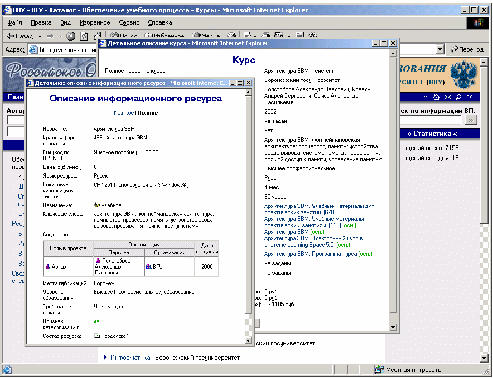
Task: Click the Refresh page icon in the toolbar
Action: coord(84,36)
